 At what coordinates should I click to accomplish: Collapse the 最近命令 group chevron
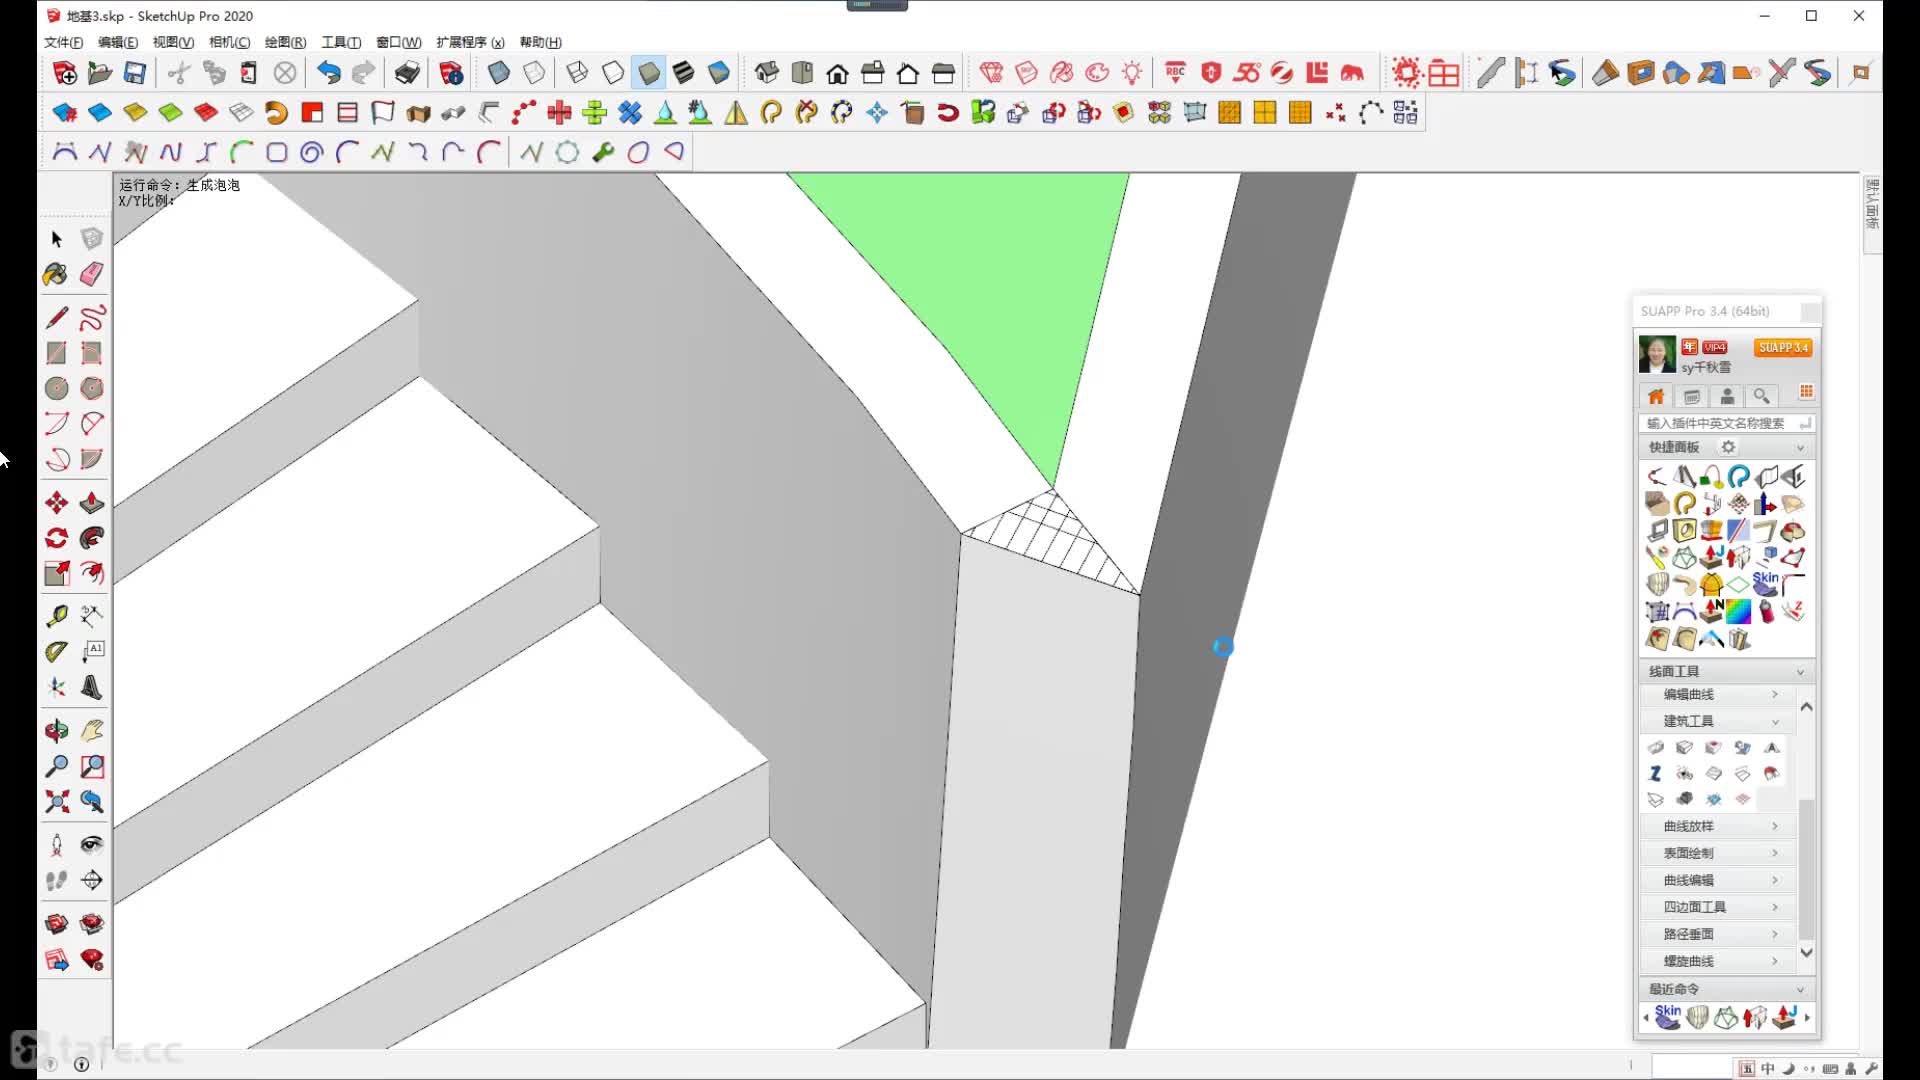(1800, 989)
